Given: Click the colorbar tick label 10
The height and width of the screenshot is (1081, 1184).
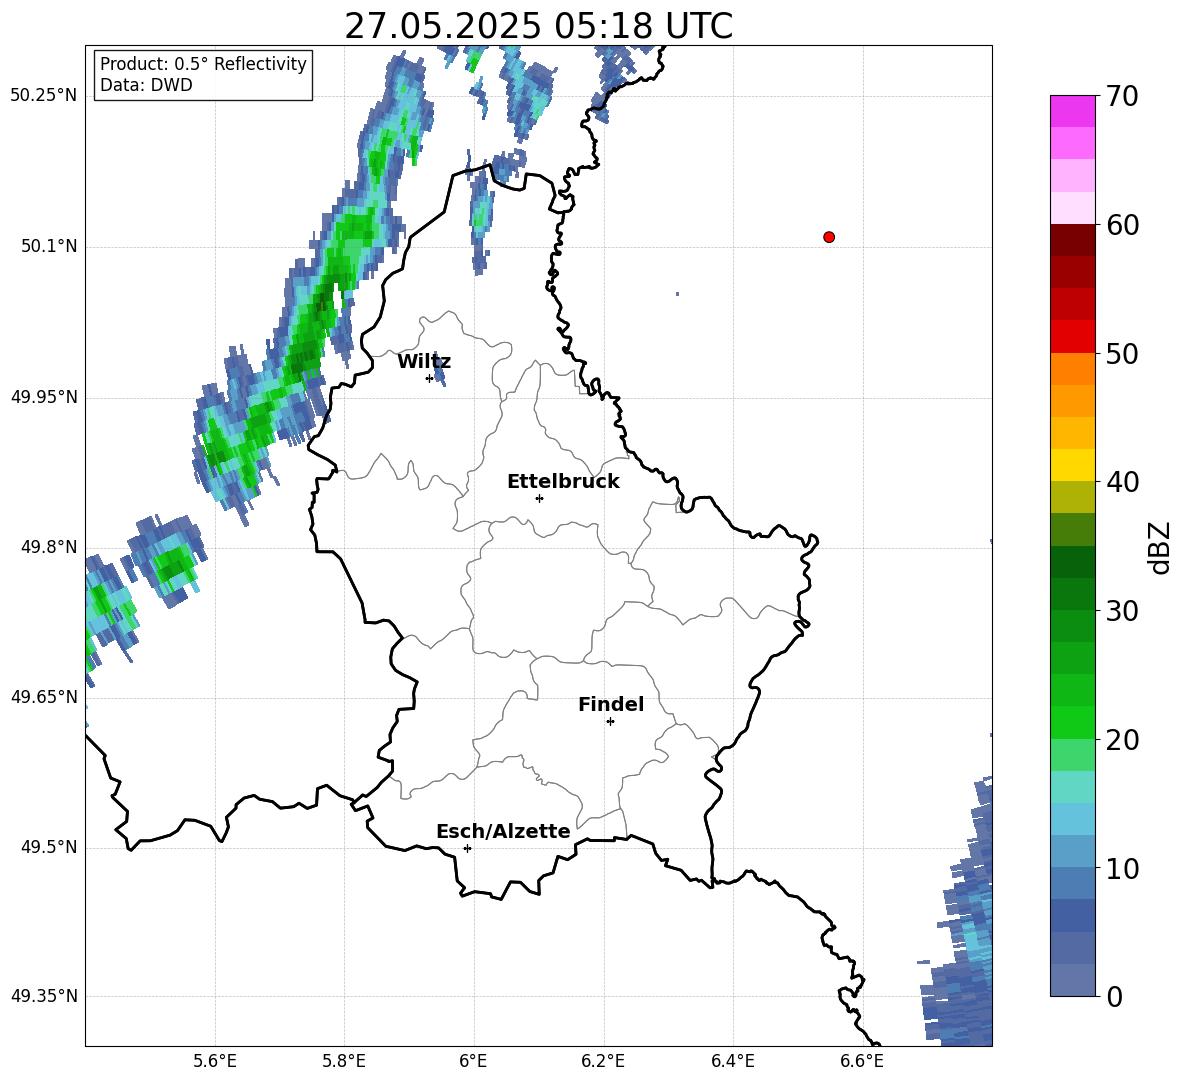Looking at the screenshot, I should pos(1123,868).
